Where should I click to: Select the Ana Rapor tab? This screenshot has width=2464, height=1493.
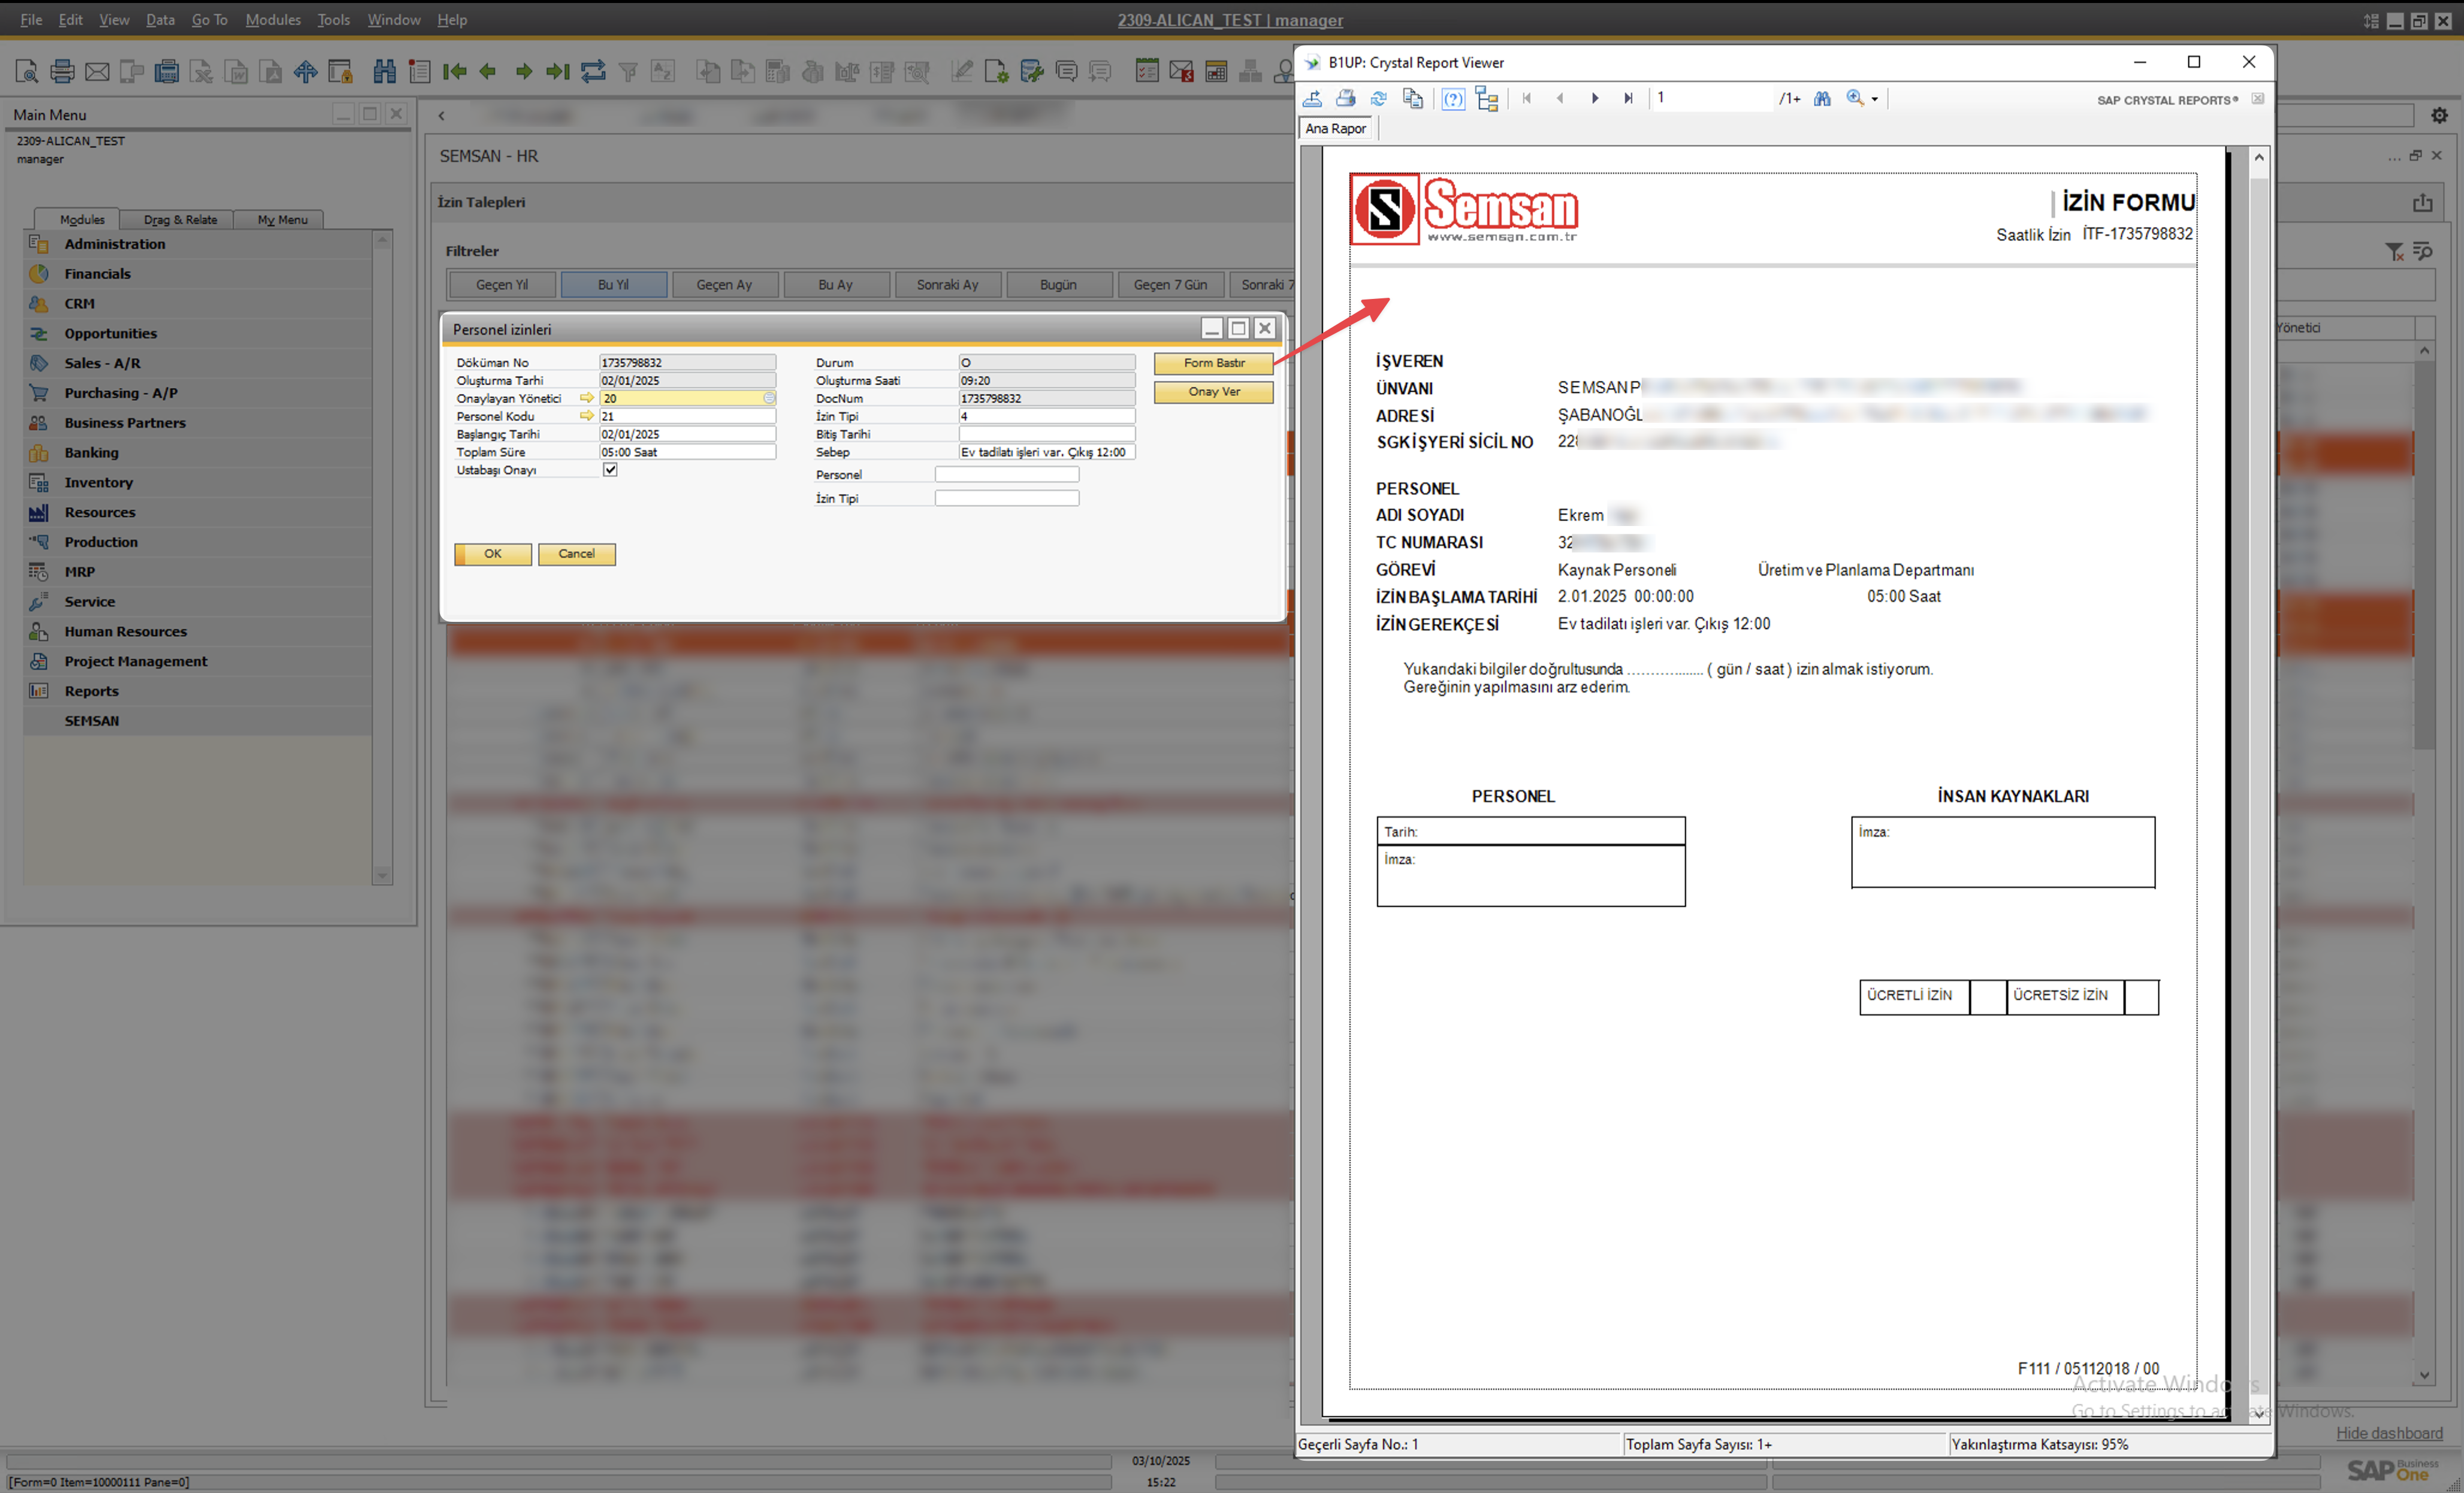tap(1335, 128)
